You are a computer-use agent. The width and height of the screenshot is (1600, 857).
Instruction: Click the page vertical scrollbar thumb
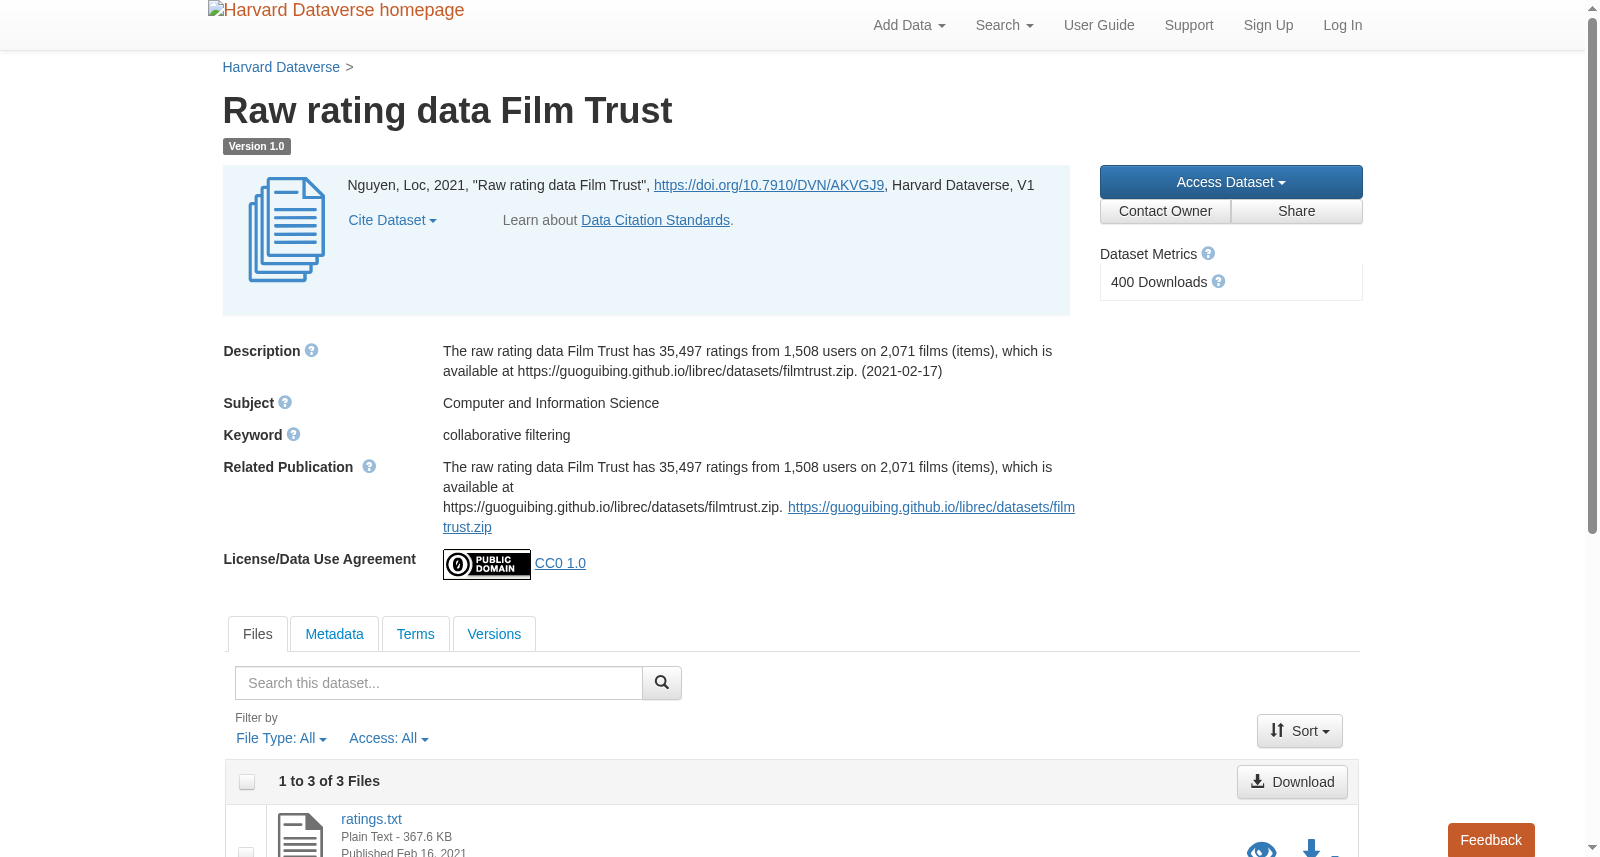[x=1592, y=275]
